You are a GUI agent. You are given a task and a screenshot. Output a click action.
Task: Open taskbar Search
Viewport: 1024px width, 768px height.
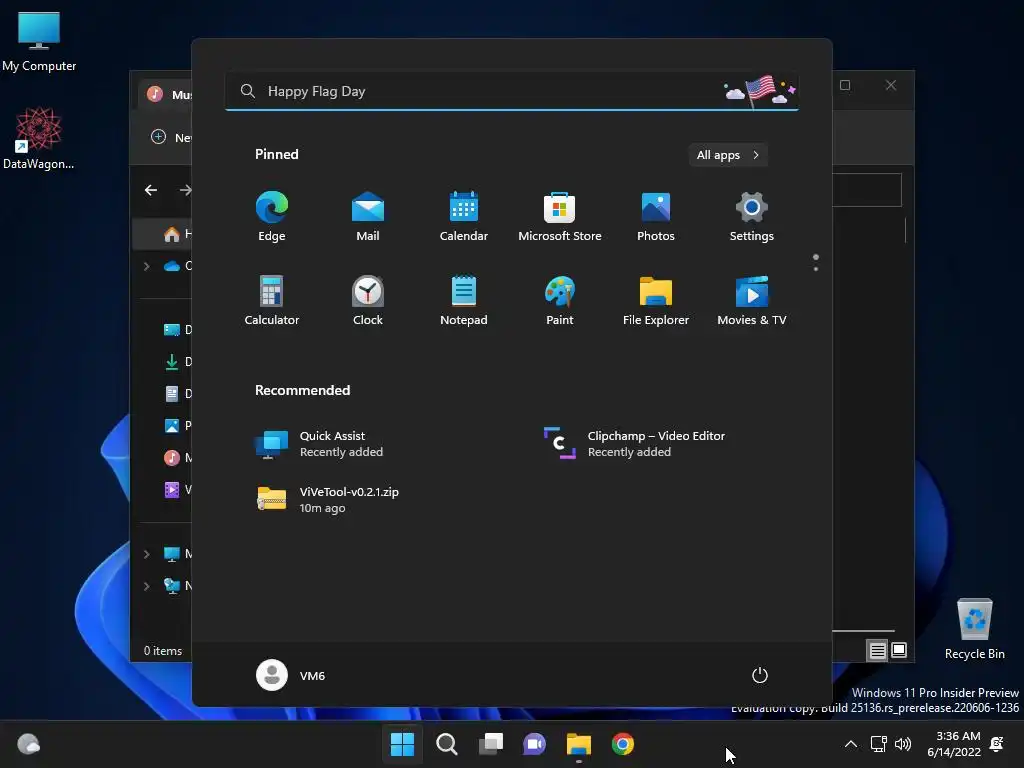coord(447,744)
